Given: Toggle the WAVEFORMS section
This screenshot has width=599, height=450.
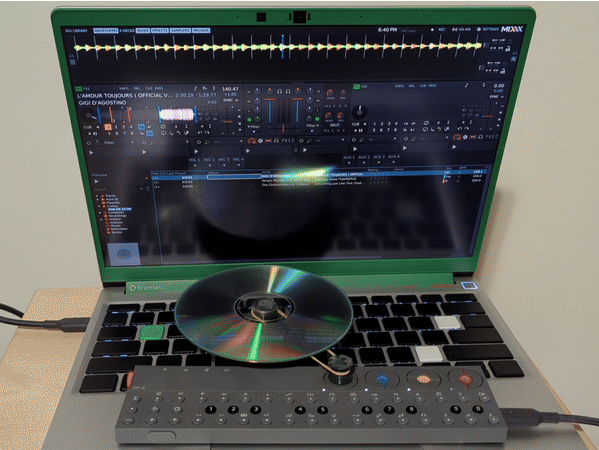Looking at the screenshot, I should point(106,31).
